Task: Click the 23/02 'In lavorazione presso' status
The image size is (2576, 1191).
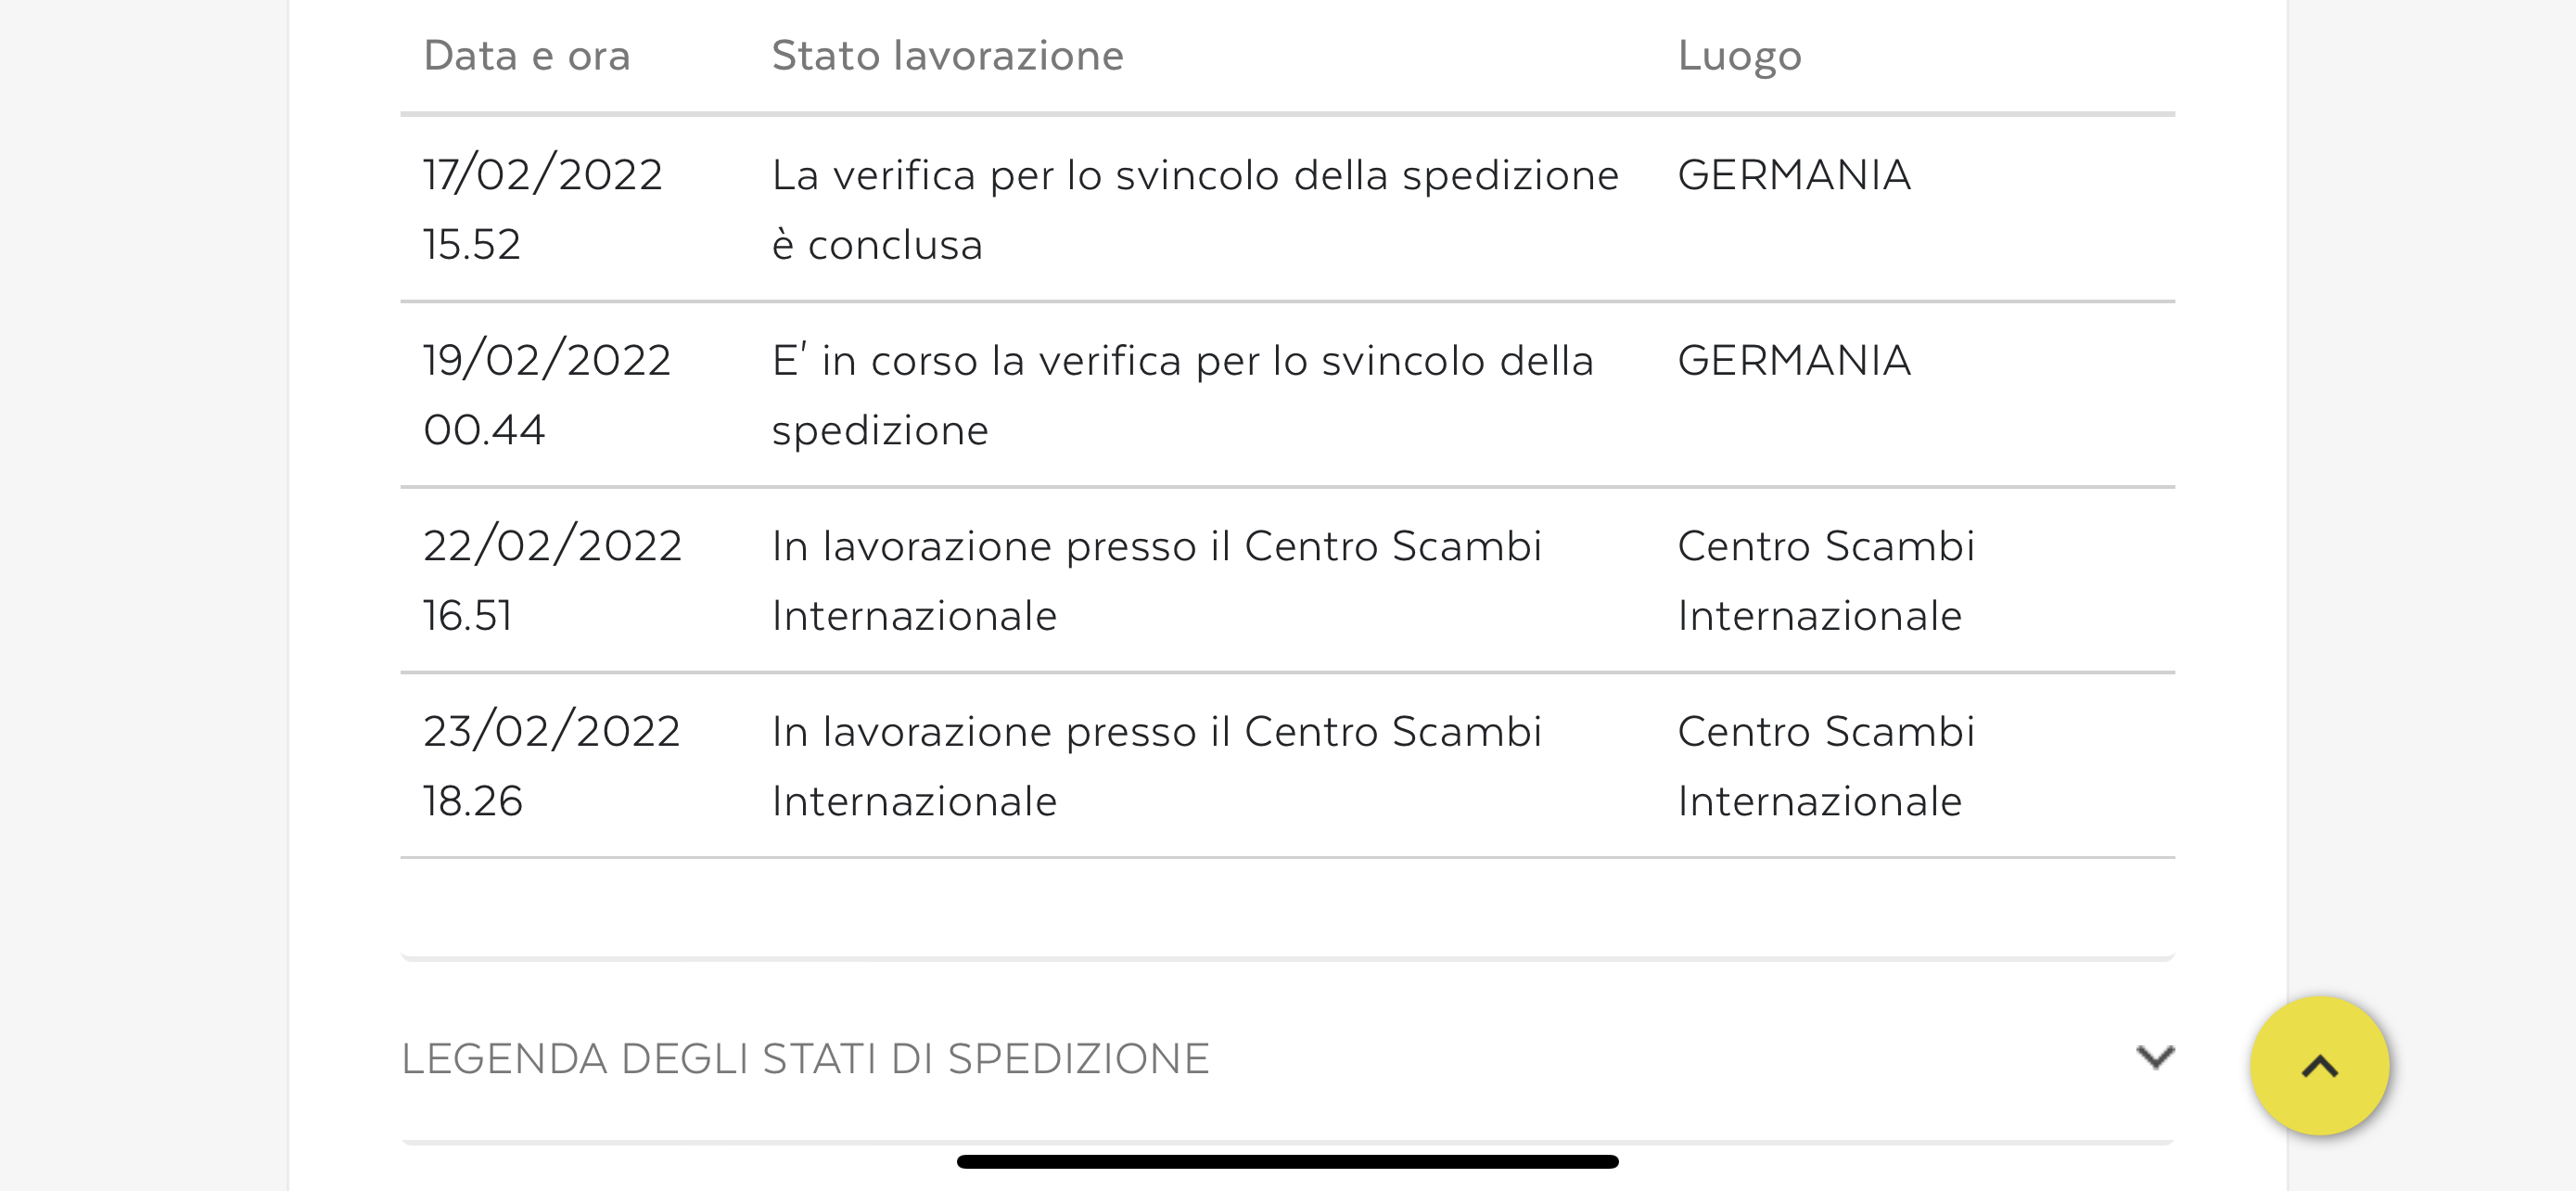Action: (1156, 766)
